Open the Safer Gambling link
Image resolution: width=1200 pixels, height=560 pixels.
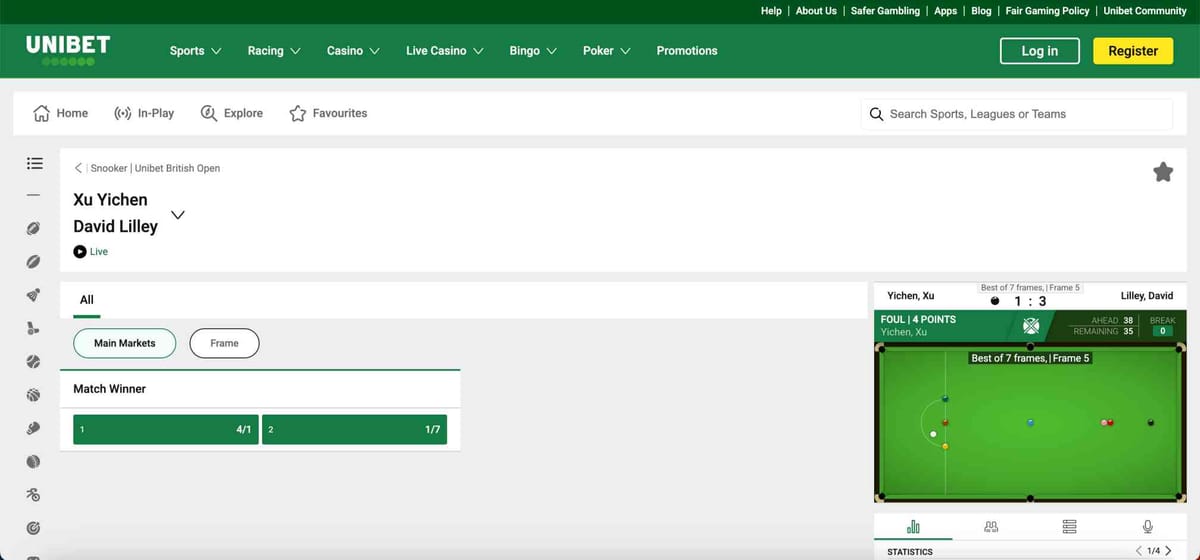(885, 11)
